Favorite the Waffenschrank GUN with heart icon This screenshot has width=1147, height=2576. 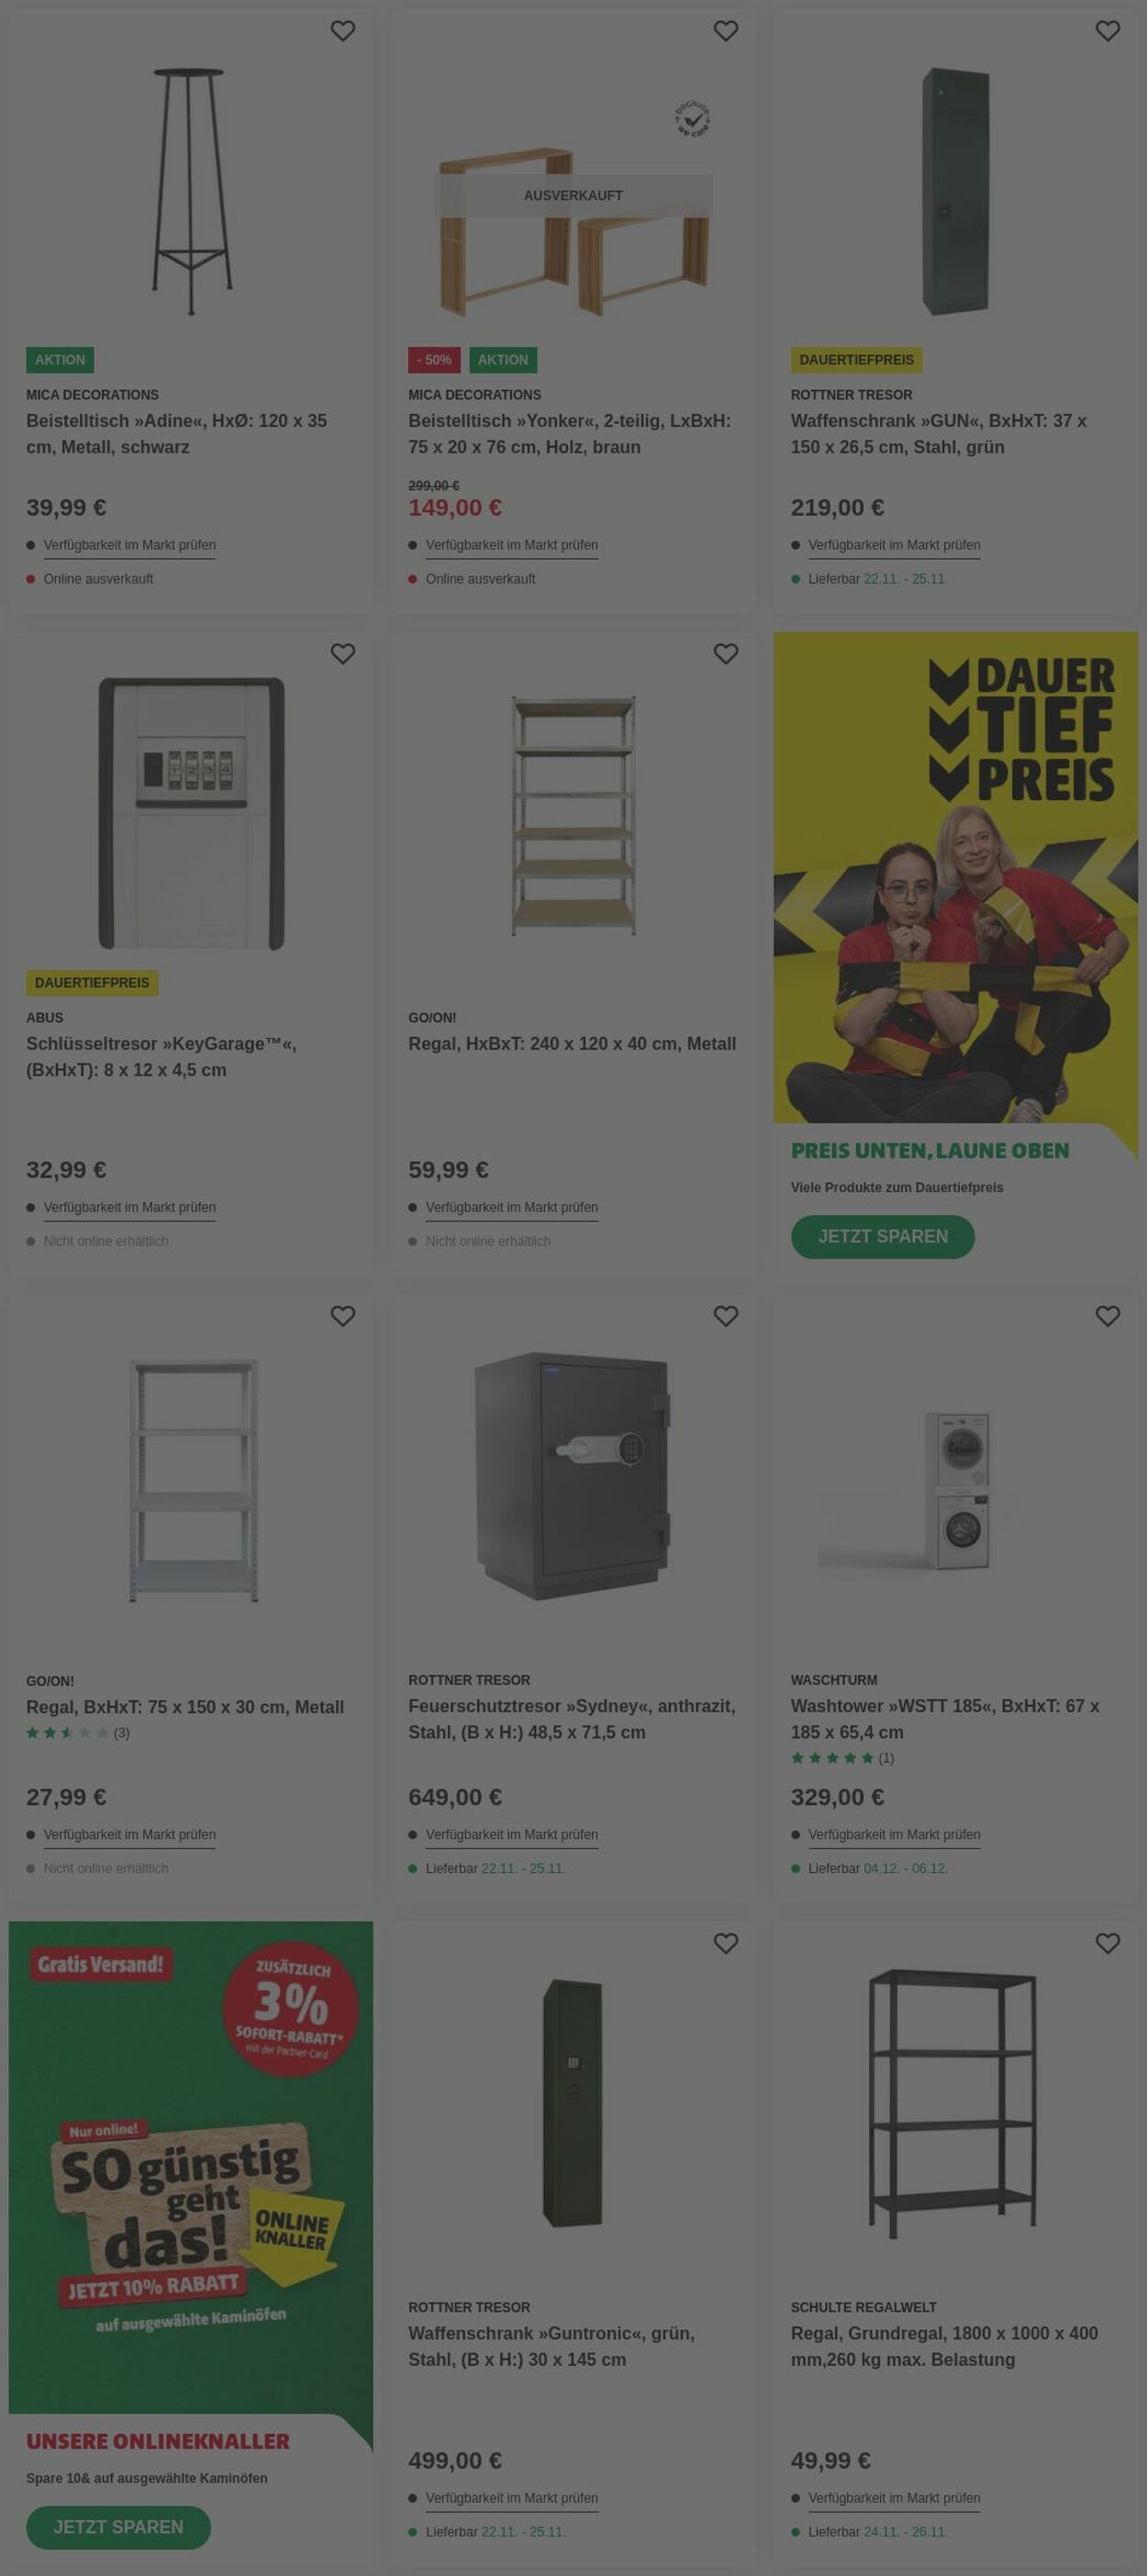tap(1107, 31)
